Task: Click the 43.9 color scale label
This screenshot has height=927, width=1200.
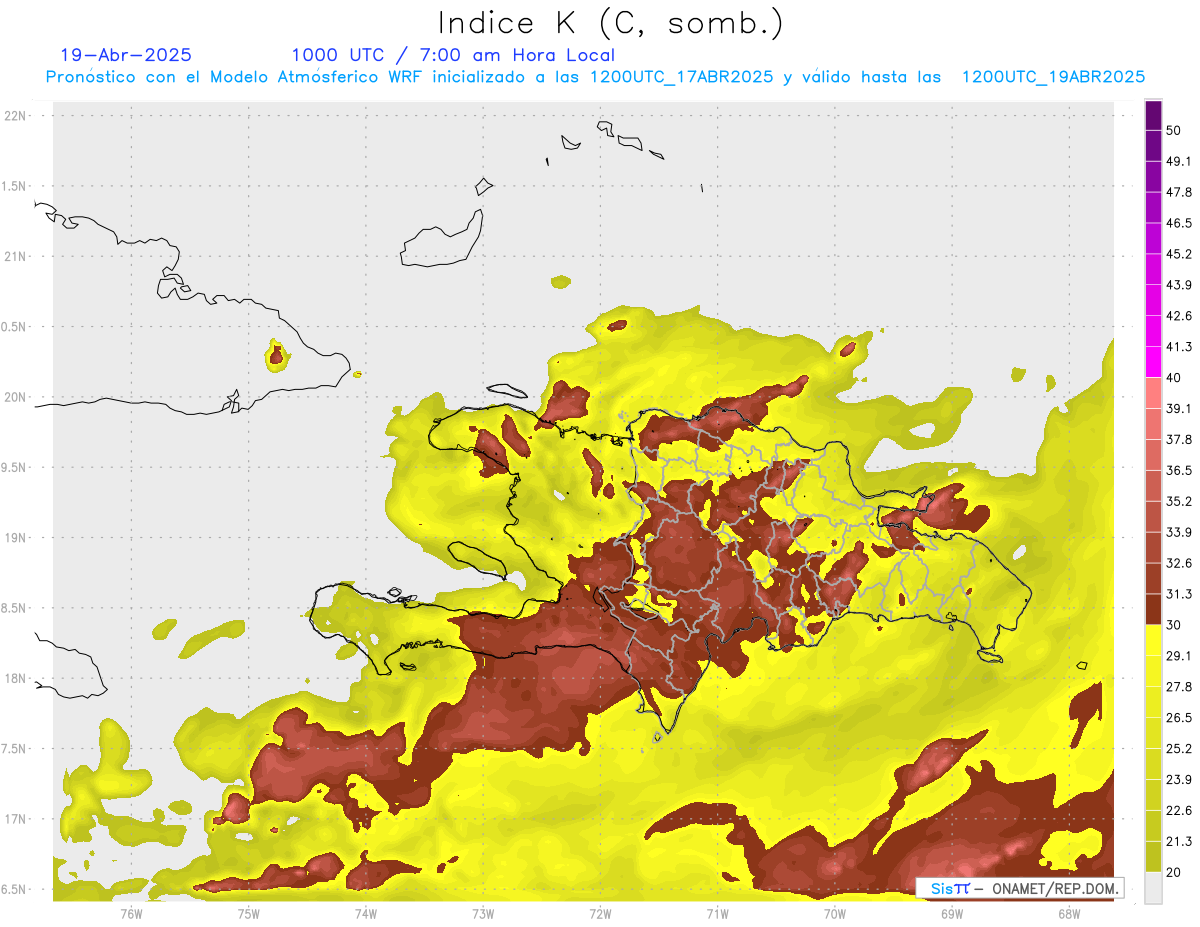Action: pyautogui.click(x=1180, y=285)
